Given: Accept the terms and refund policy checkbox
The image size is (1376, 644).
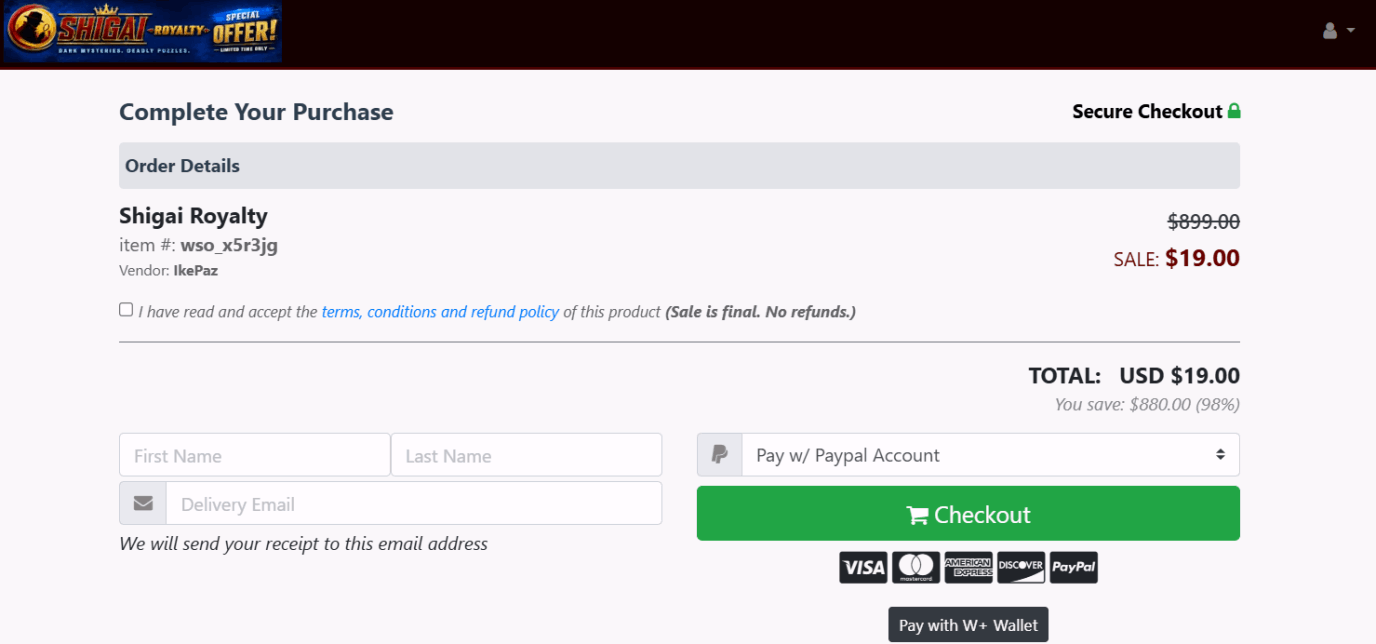Looking at the screenshot, I should 126,310.
